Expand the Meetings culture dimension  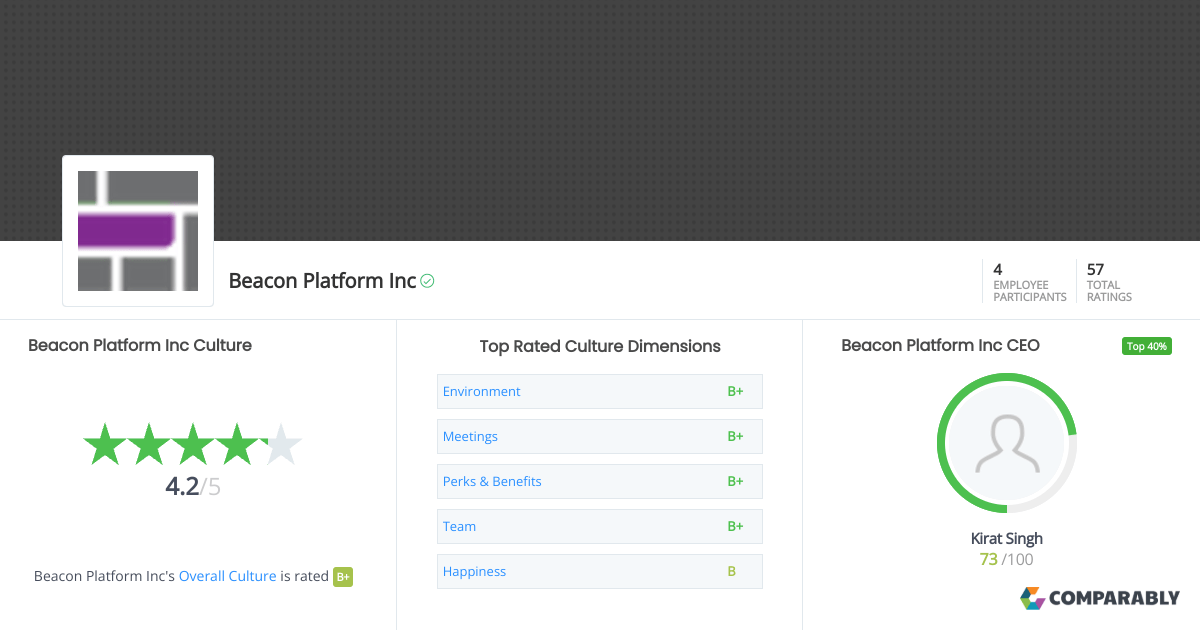[470, 436]
